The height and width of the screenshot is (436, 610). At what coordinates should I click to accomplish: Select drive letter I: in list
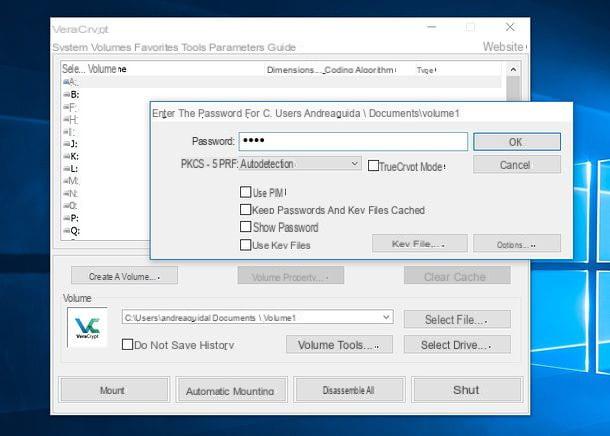tap(69, 131)
